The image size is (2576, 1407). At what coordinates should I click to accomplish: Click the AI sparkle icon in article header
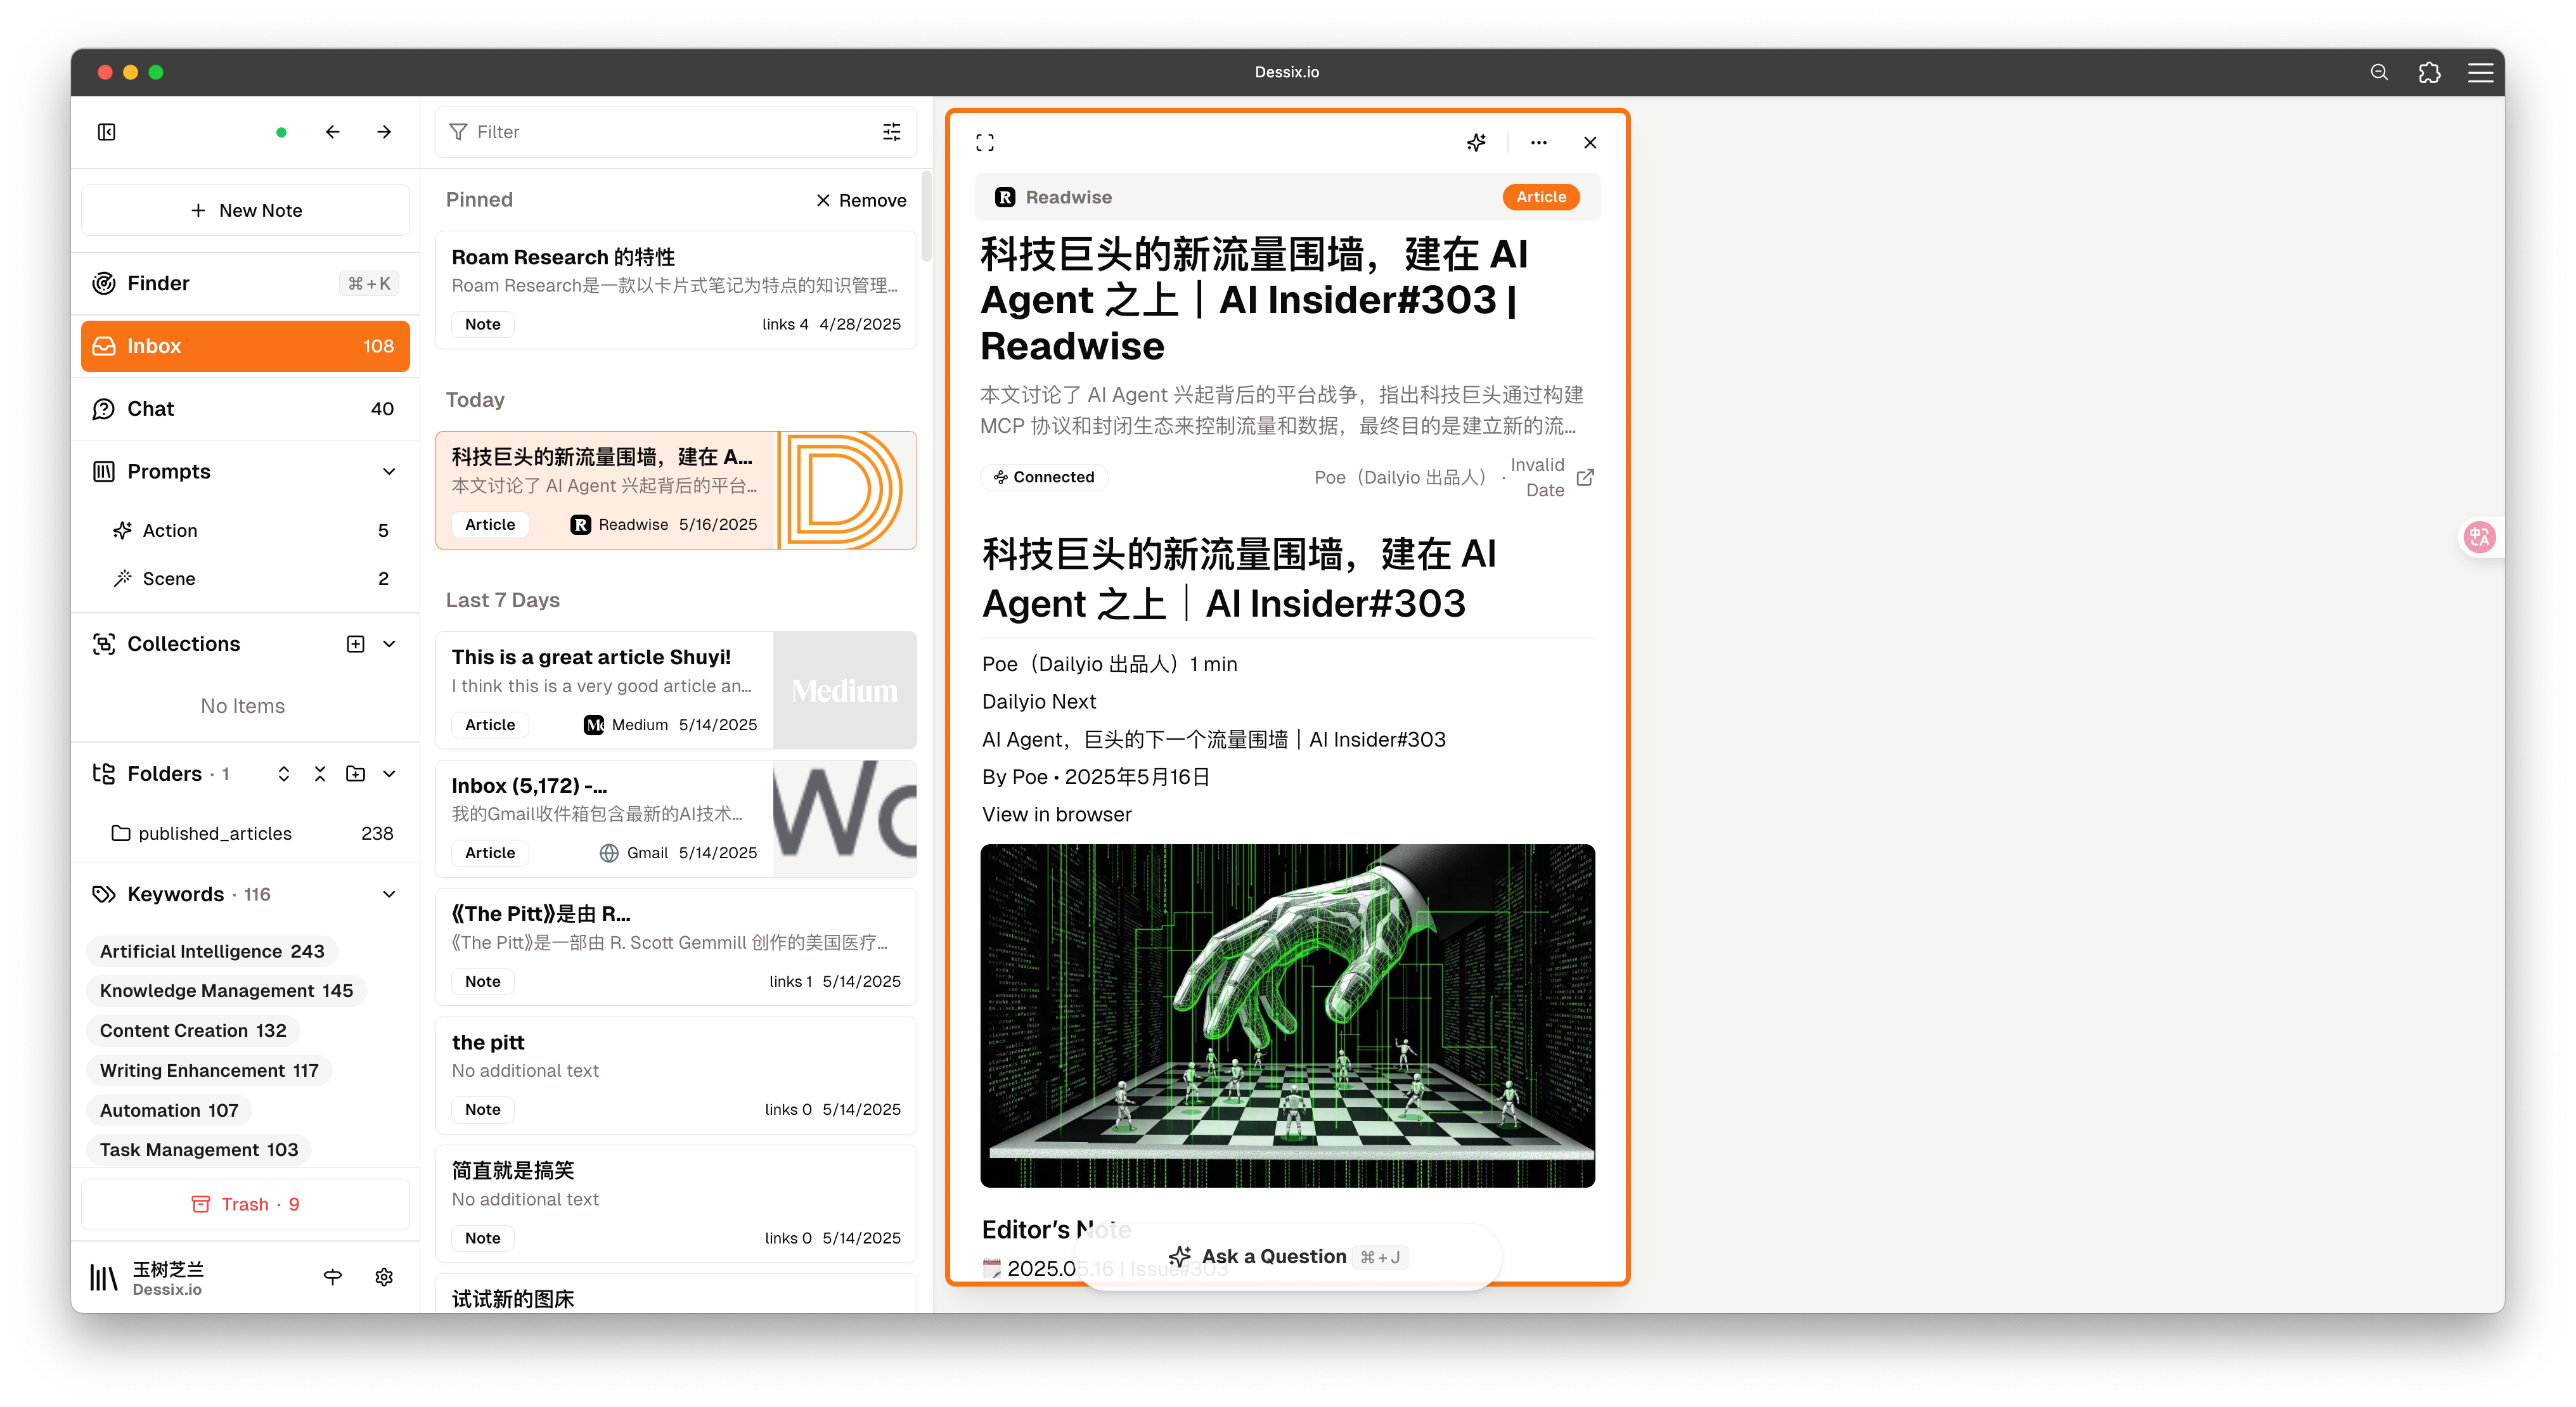coord(1476,143)
